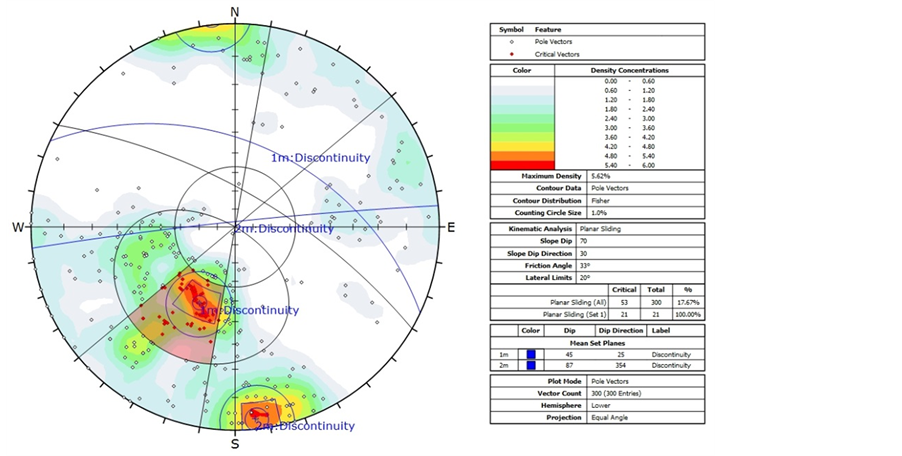Click the 2m:Discontinuity label at plot center
This screenshot has width=902, height=456.
coord(284,229)
